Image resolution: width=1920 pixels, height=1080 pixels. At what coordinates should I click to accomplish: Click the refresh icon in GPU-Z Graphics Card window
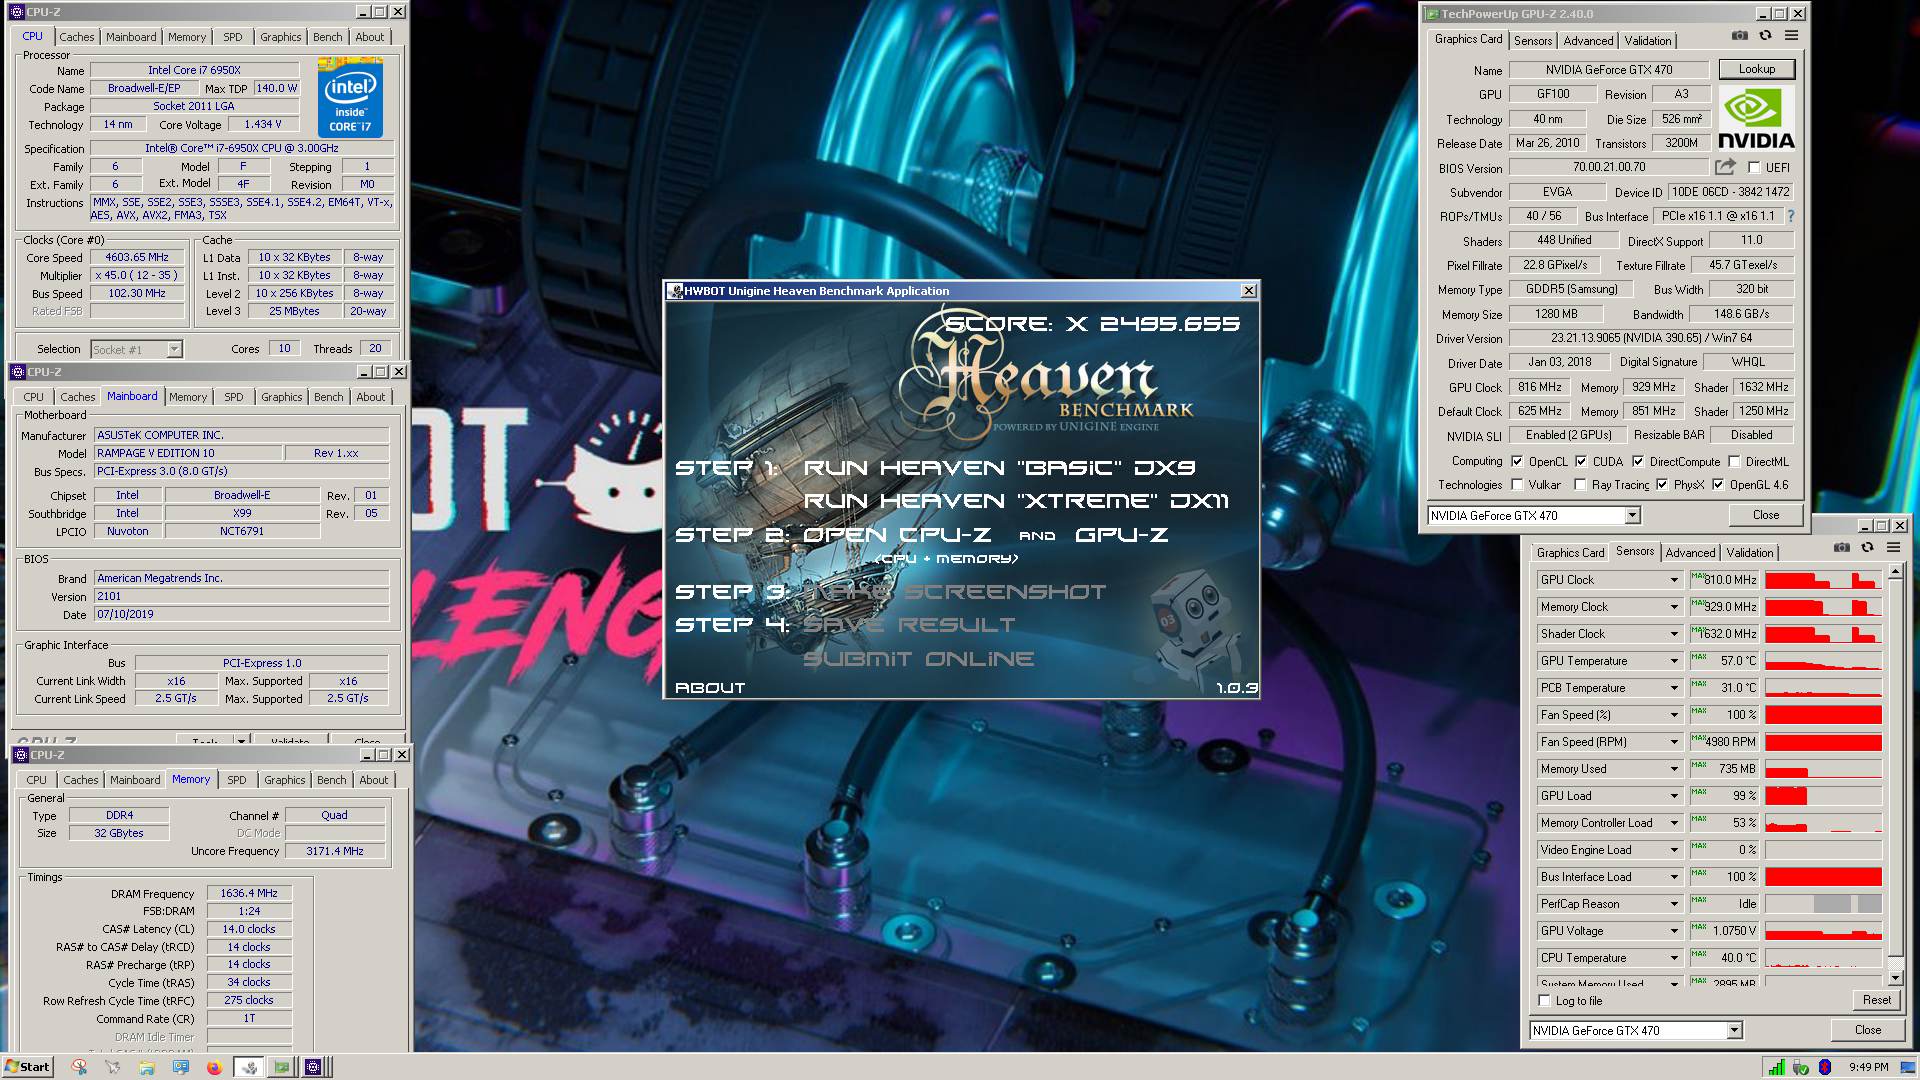pyautogui.click(x=1766, y=35)
